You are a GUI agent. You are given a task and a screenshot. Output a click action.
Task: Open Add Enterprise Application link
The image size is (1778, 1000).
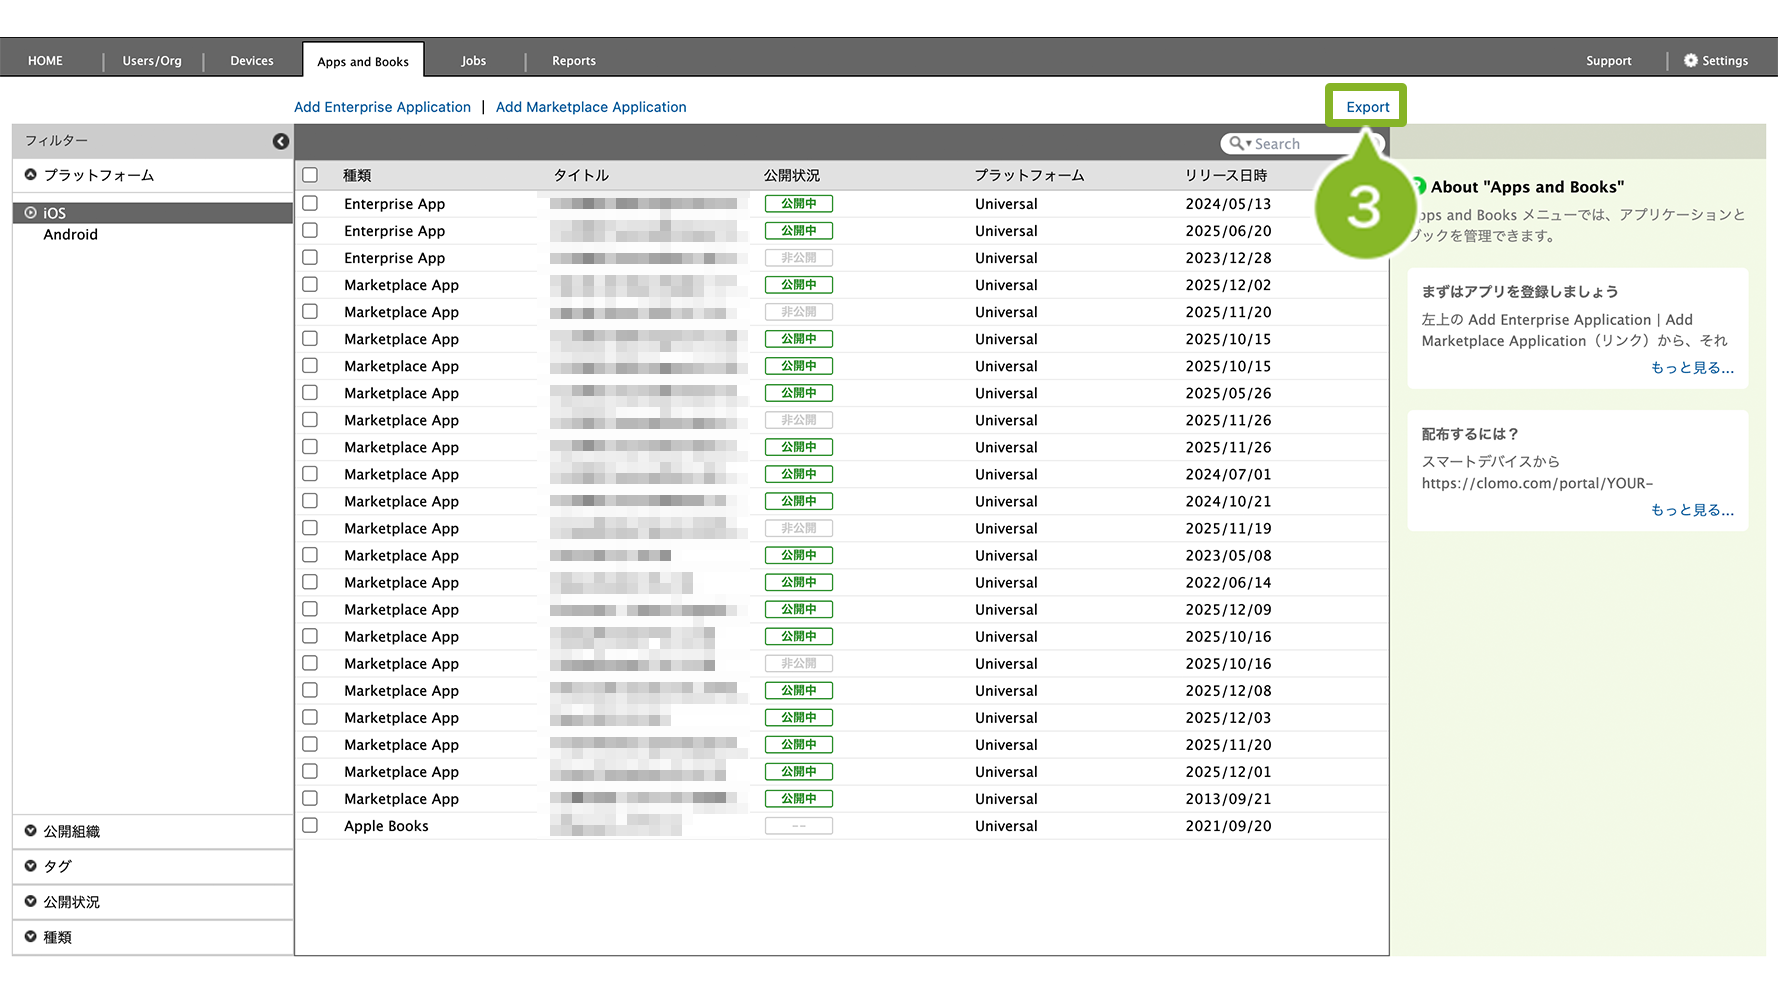click(382, 107)
